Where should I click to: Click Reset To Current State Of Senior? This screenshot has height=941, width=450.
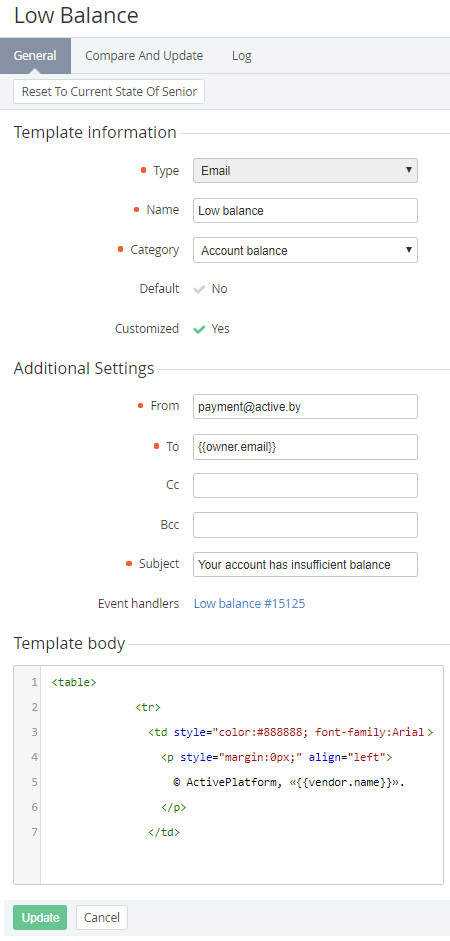pos(109,92)
